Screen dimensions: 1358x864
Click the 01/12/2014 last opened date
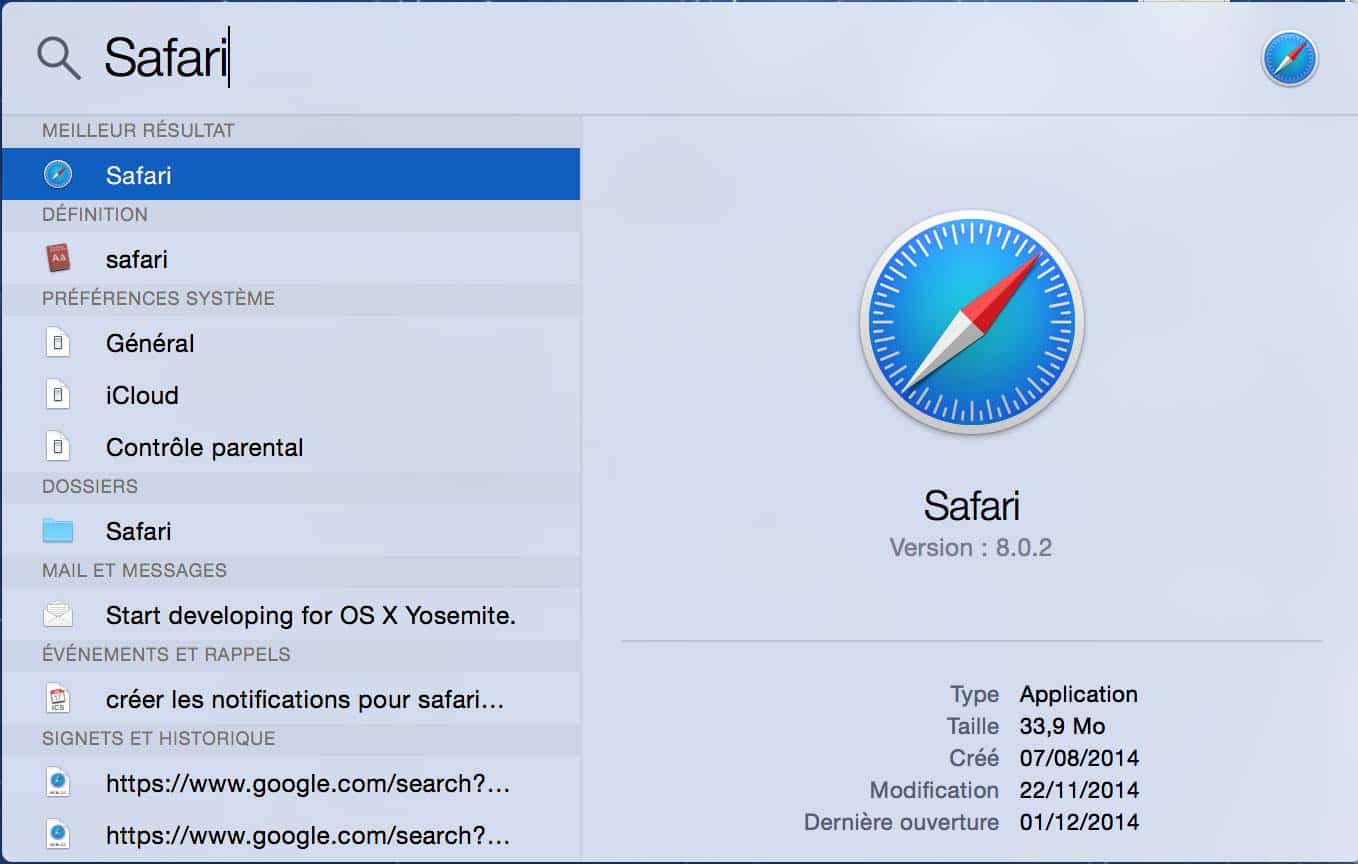(x=1079, y=823)
